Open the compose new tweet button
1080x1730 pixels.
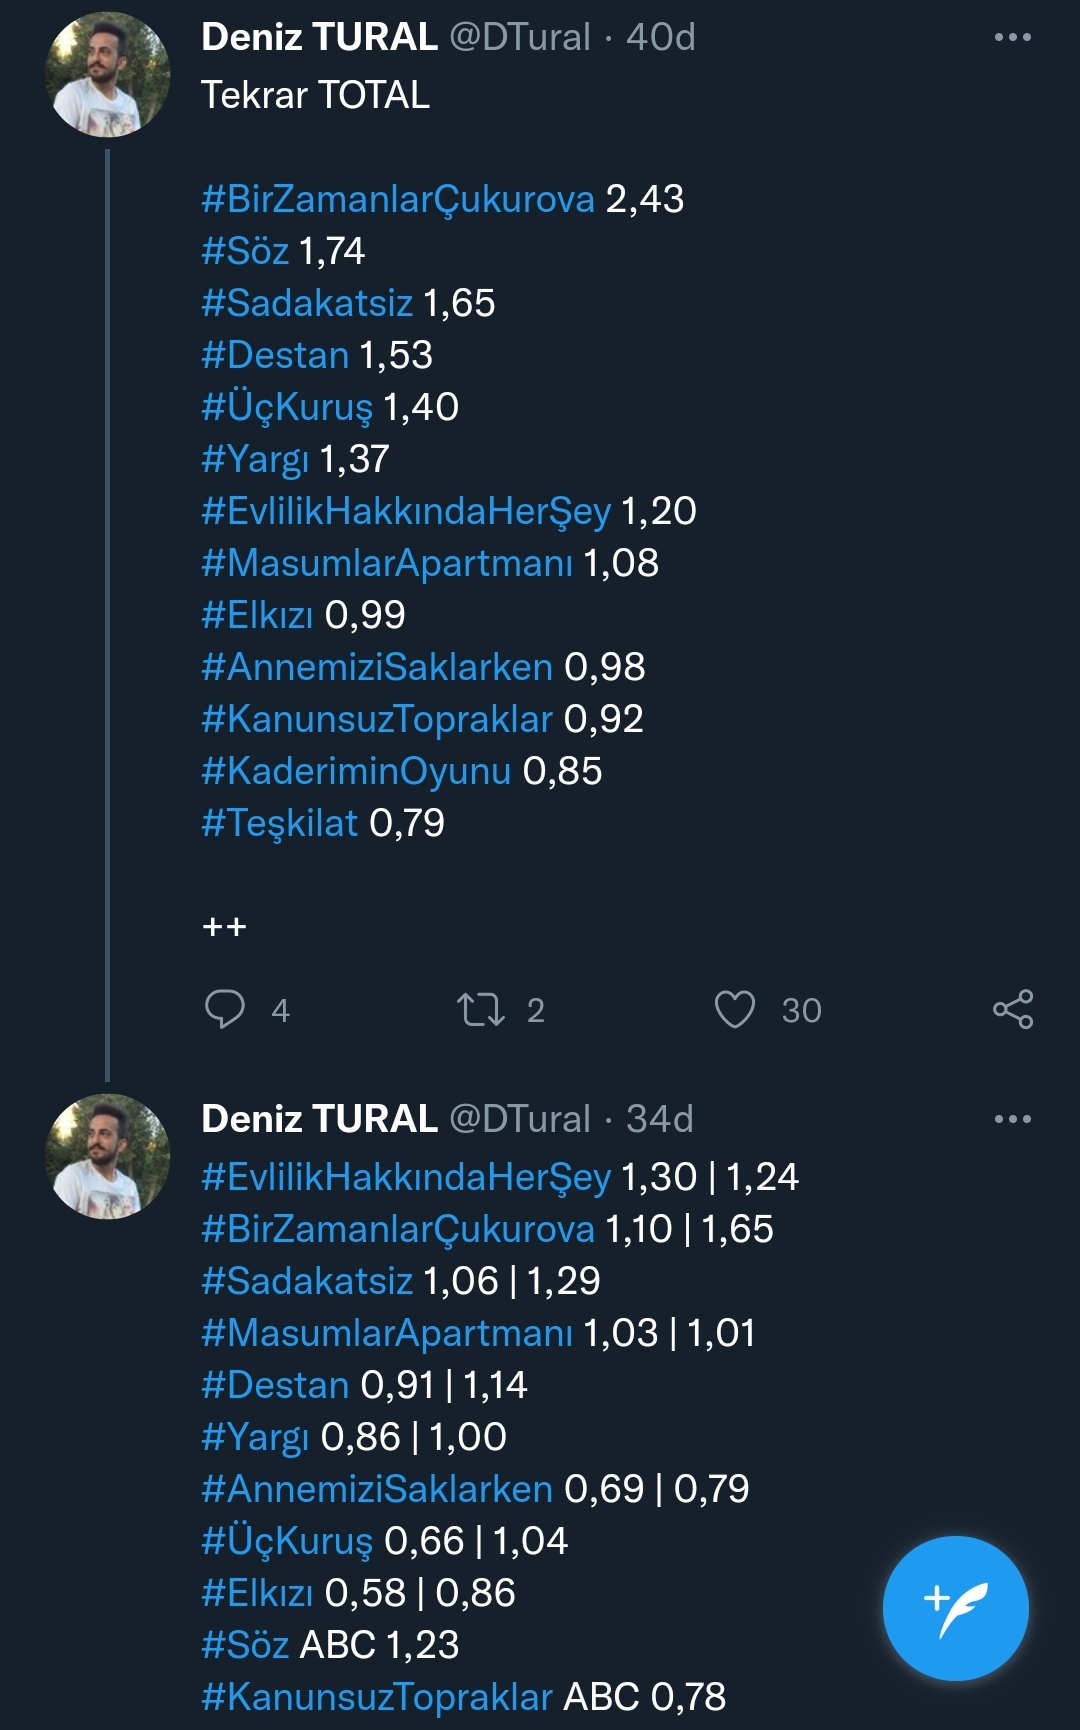point(955,1608)
